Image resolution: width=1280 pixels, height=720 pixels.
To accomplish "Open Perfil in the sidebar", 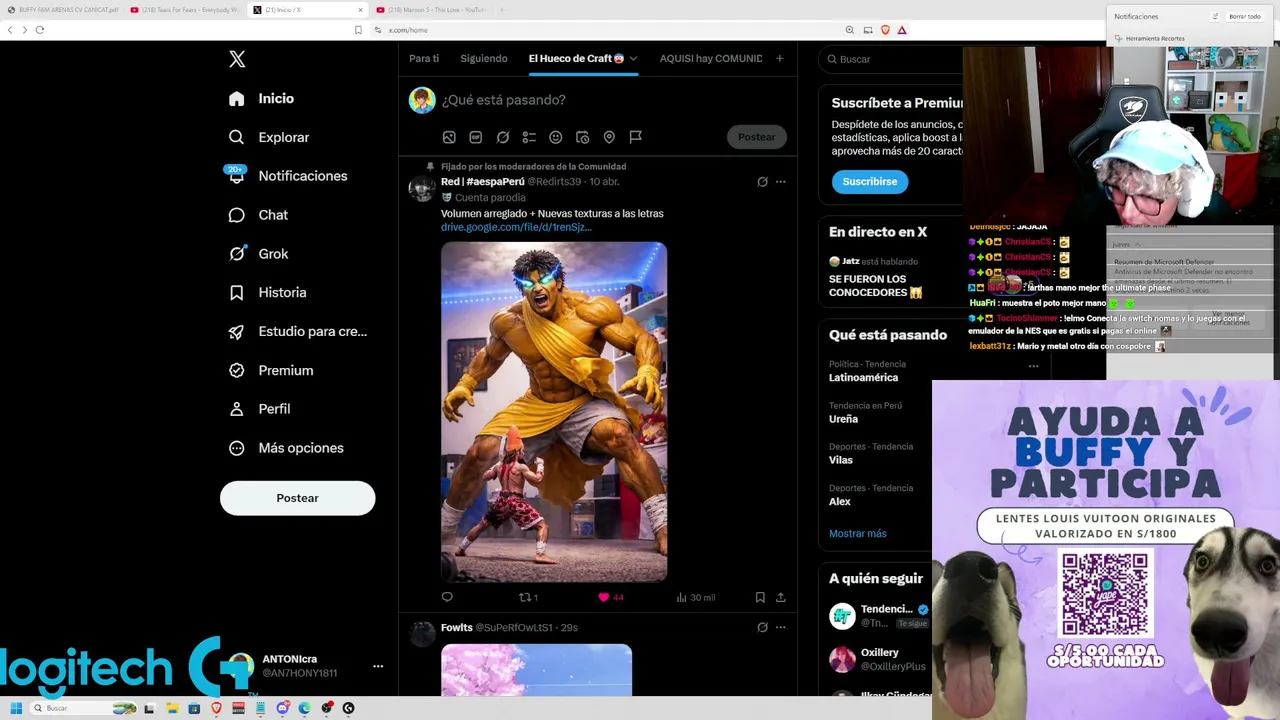I will pyautogui.click(x=259, y=409).
